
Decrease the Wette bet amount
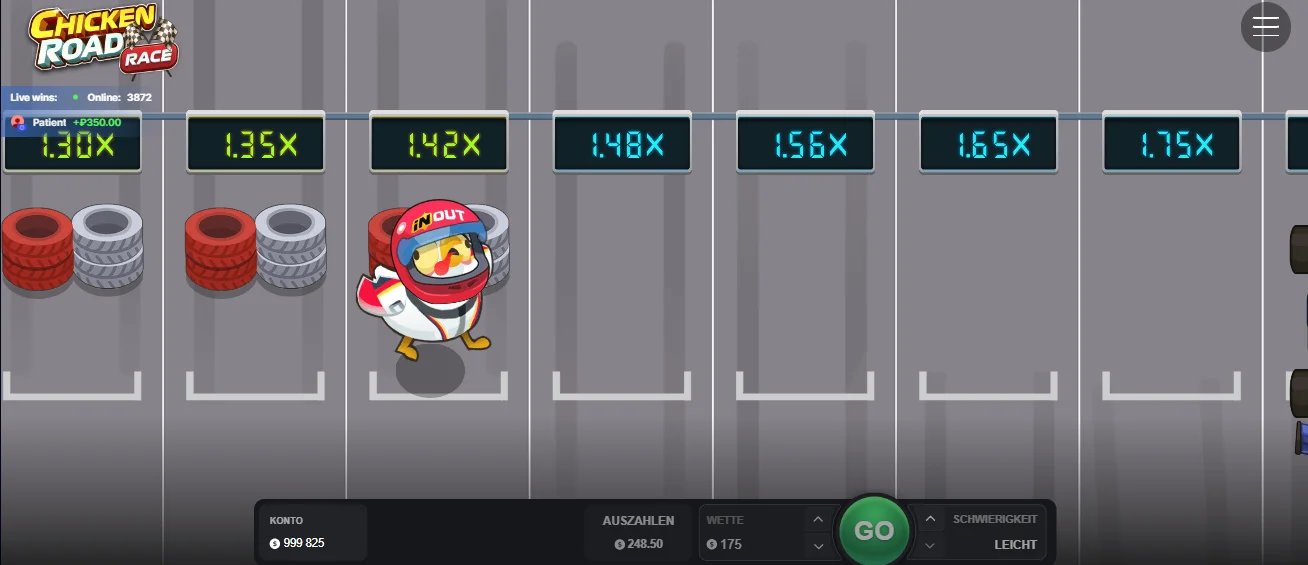pos(818,546)
